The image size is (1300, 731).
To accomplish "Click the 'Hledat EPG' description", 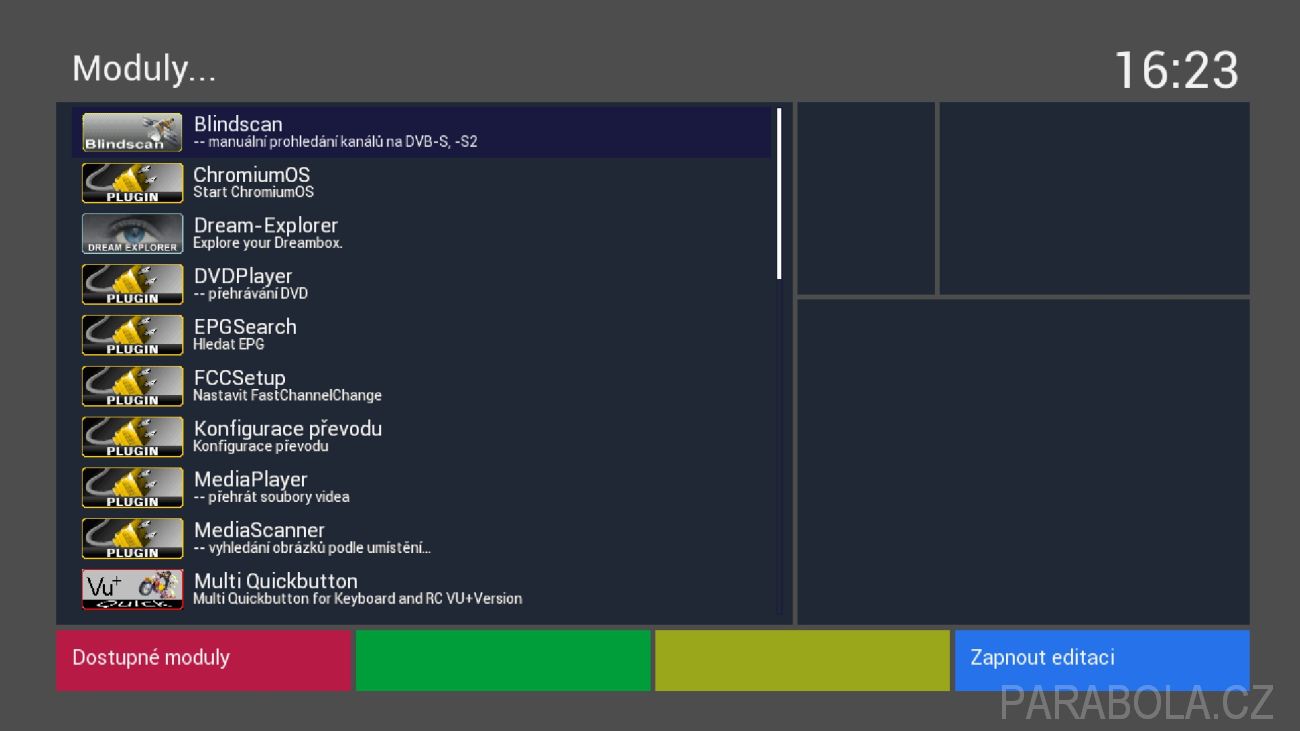I will click(229, 344).
